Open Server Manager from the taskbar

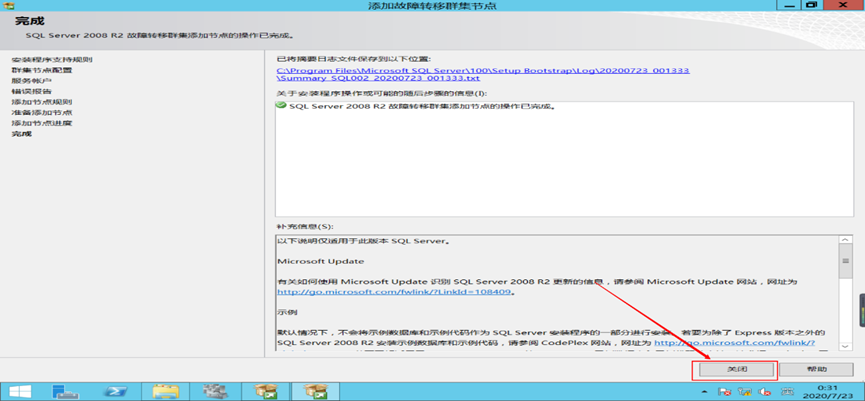66,392
